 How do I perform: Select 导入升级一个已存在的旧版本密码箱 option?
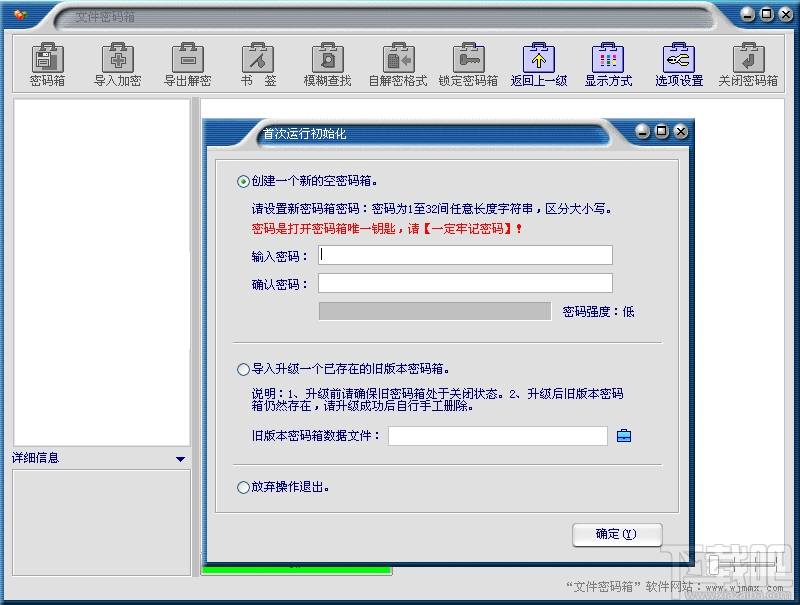point(243,369)
